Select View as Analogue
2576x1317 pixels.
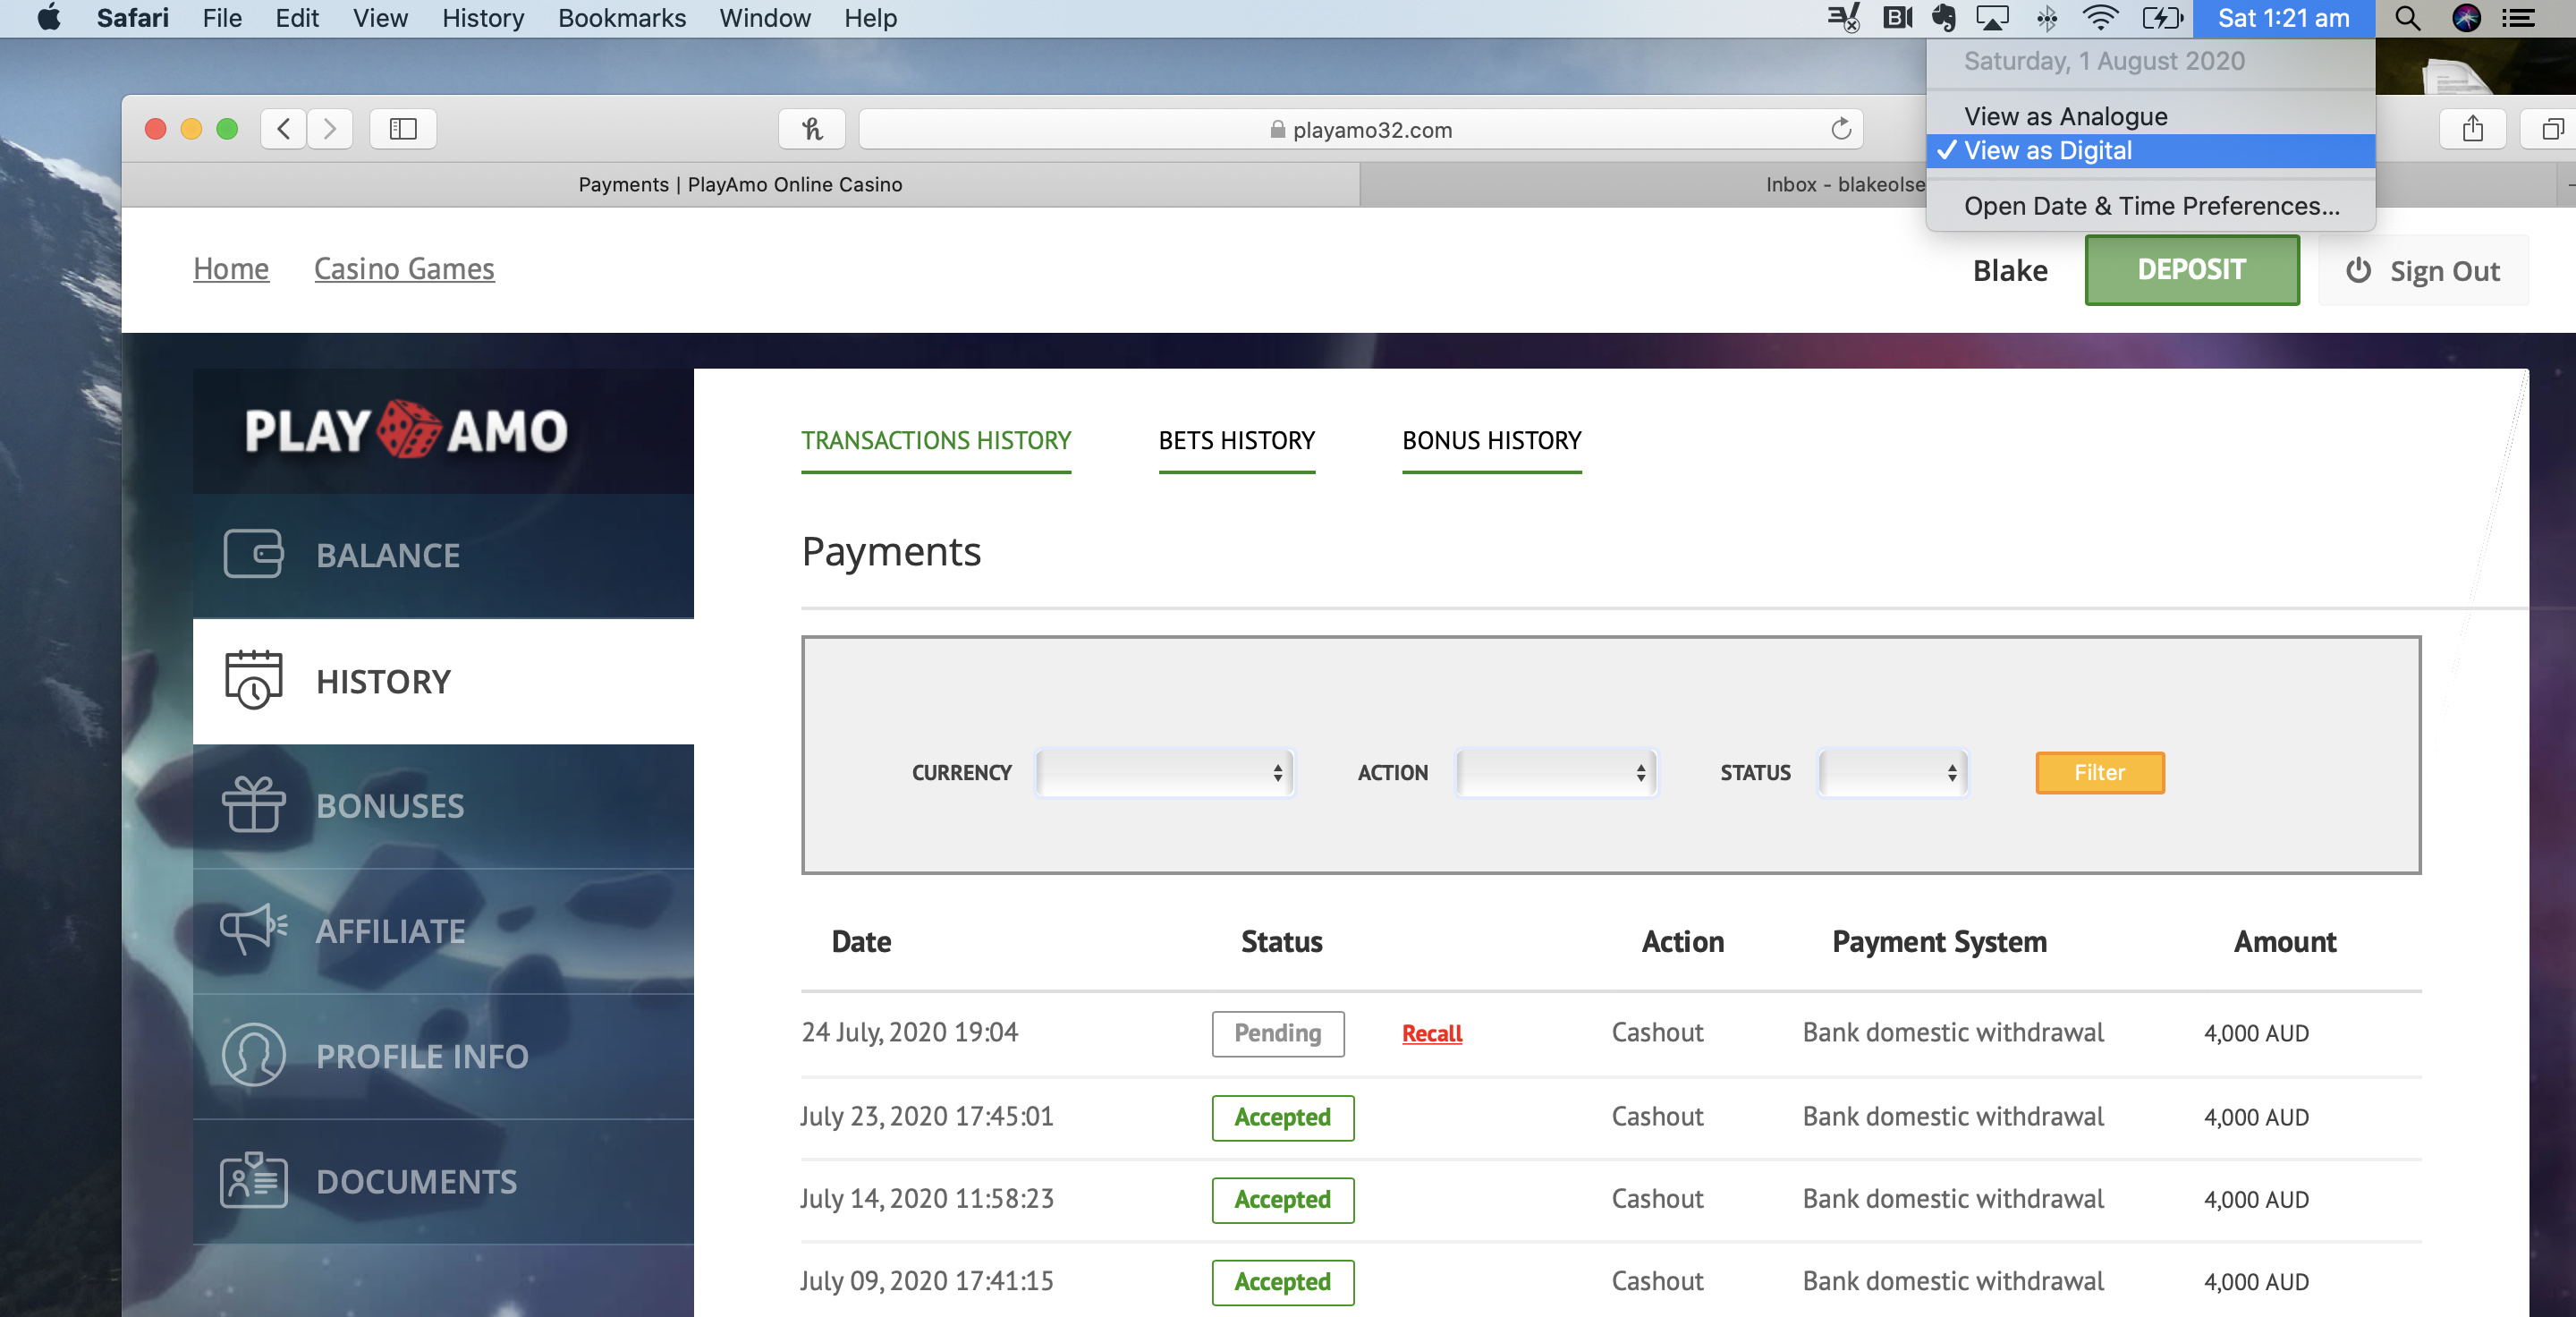point(2150,116)
